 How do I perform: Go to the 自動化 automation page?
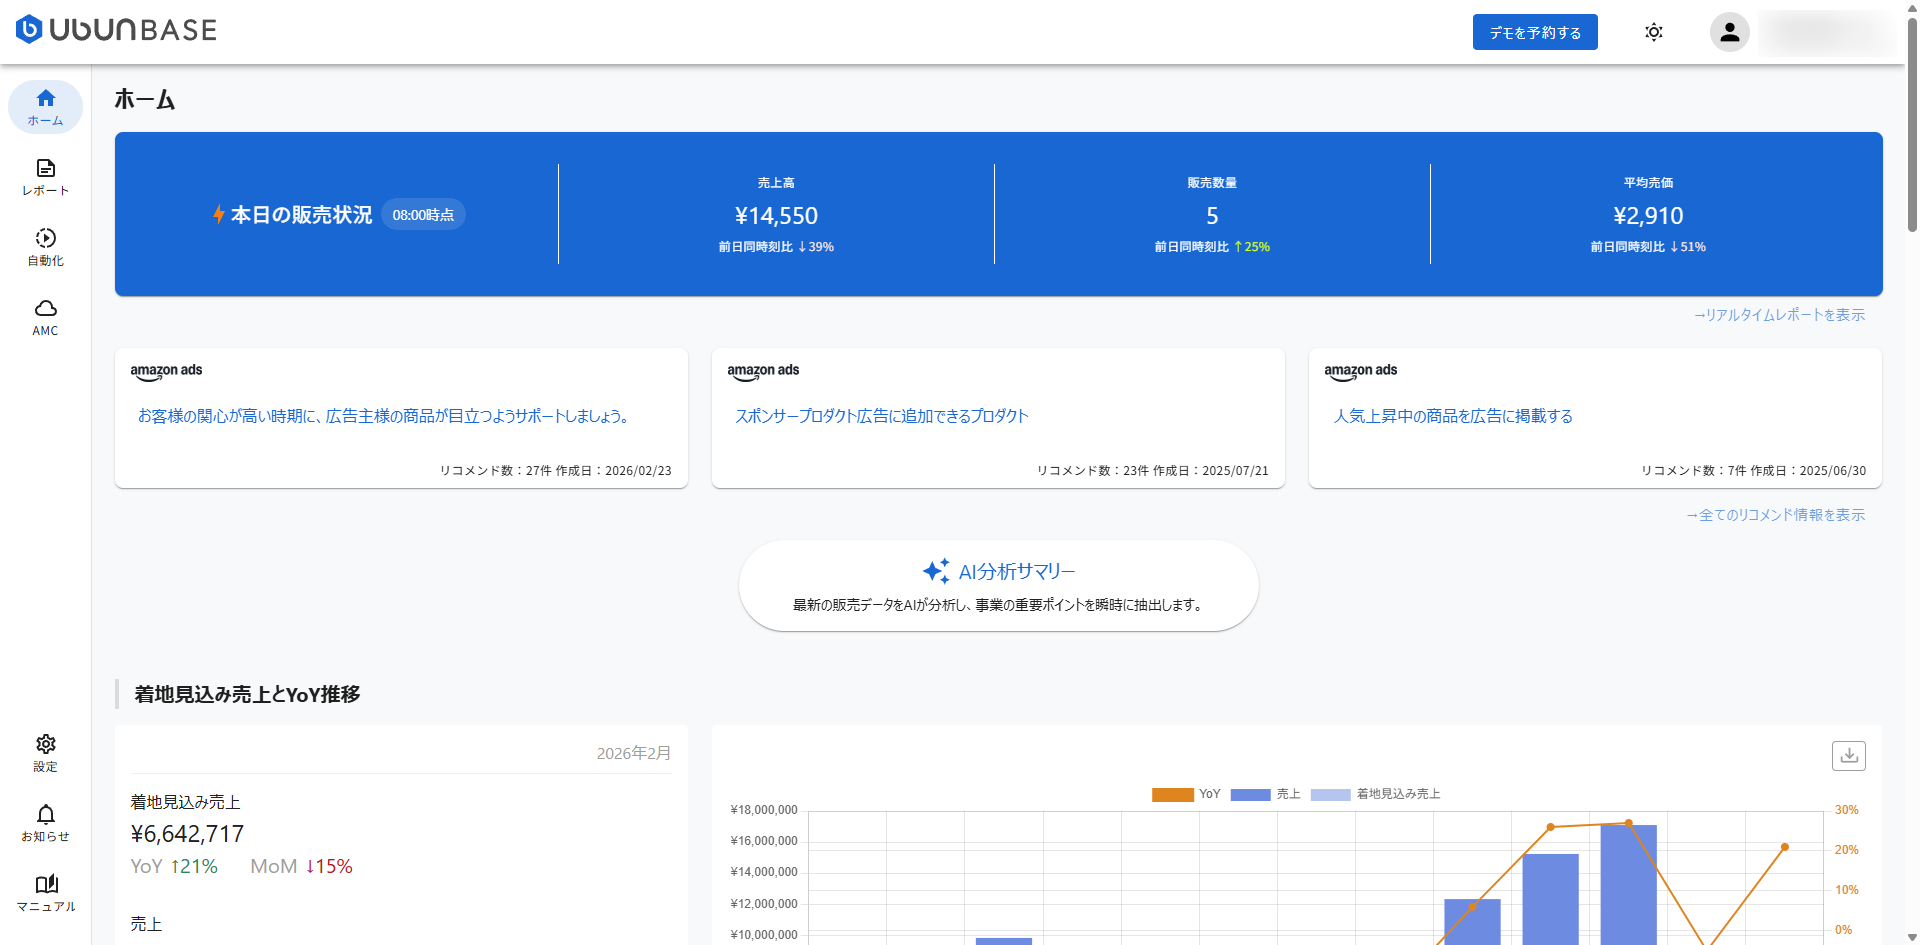pyautogui.click(x=45, y=246)
